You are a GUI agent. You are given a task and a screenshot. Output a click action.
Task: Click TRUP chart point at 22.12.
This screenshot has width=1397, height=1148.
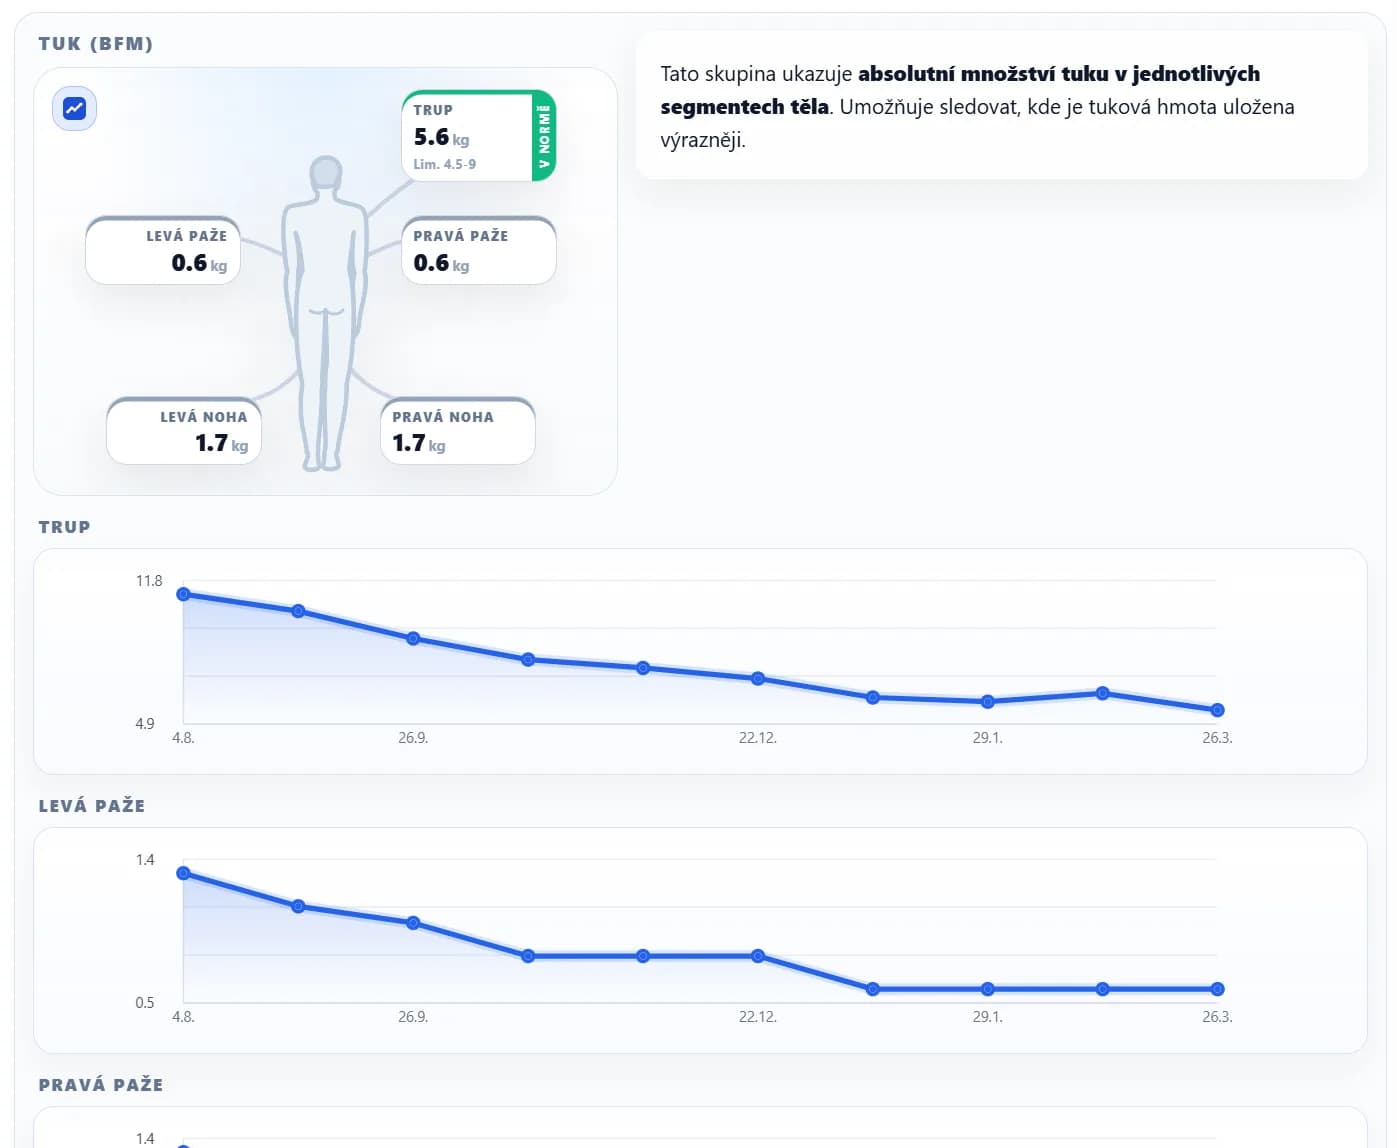pyautogui.click(x=758, y=678)
